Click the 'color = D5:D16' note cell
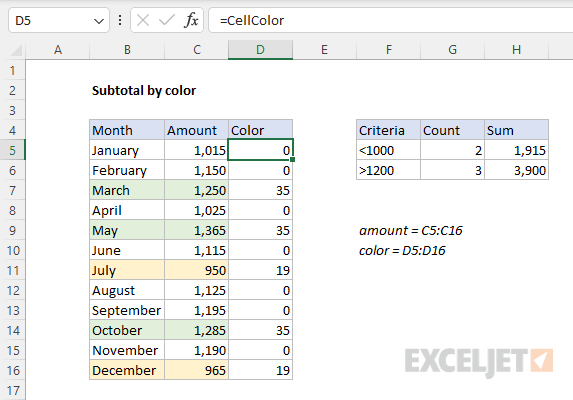The height and width of the screenshot is (400, 573). (x=402, y=250)
